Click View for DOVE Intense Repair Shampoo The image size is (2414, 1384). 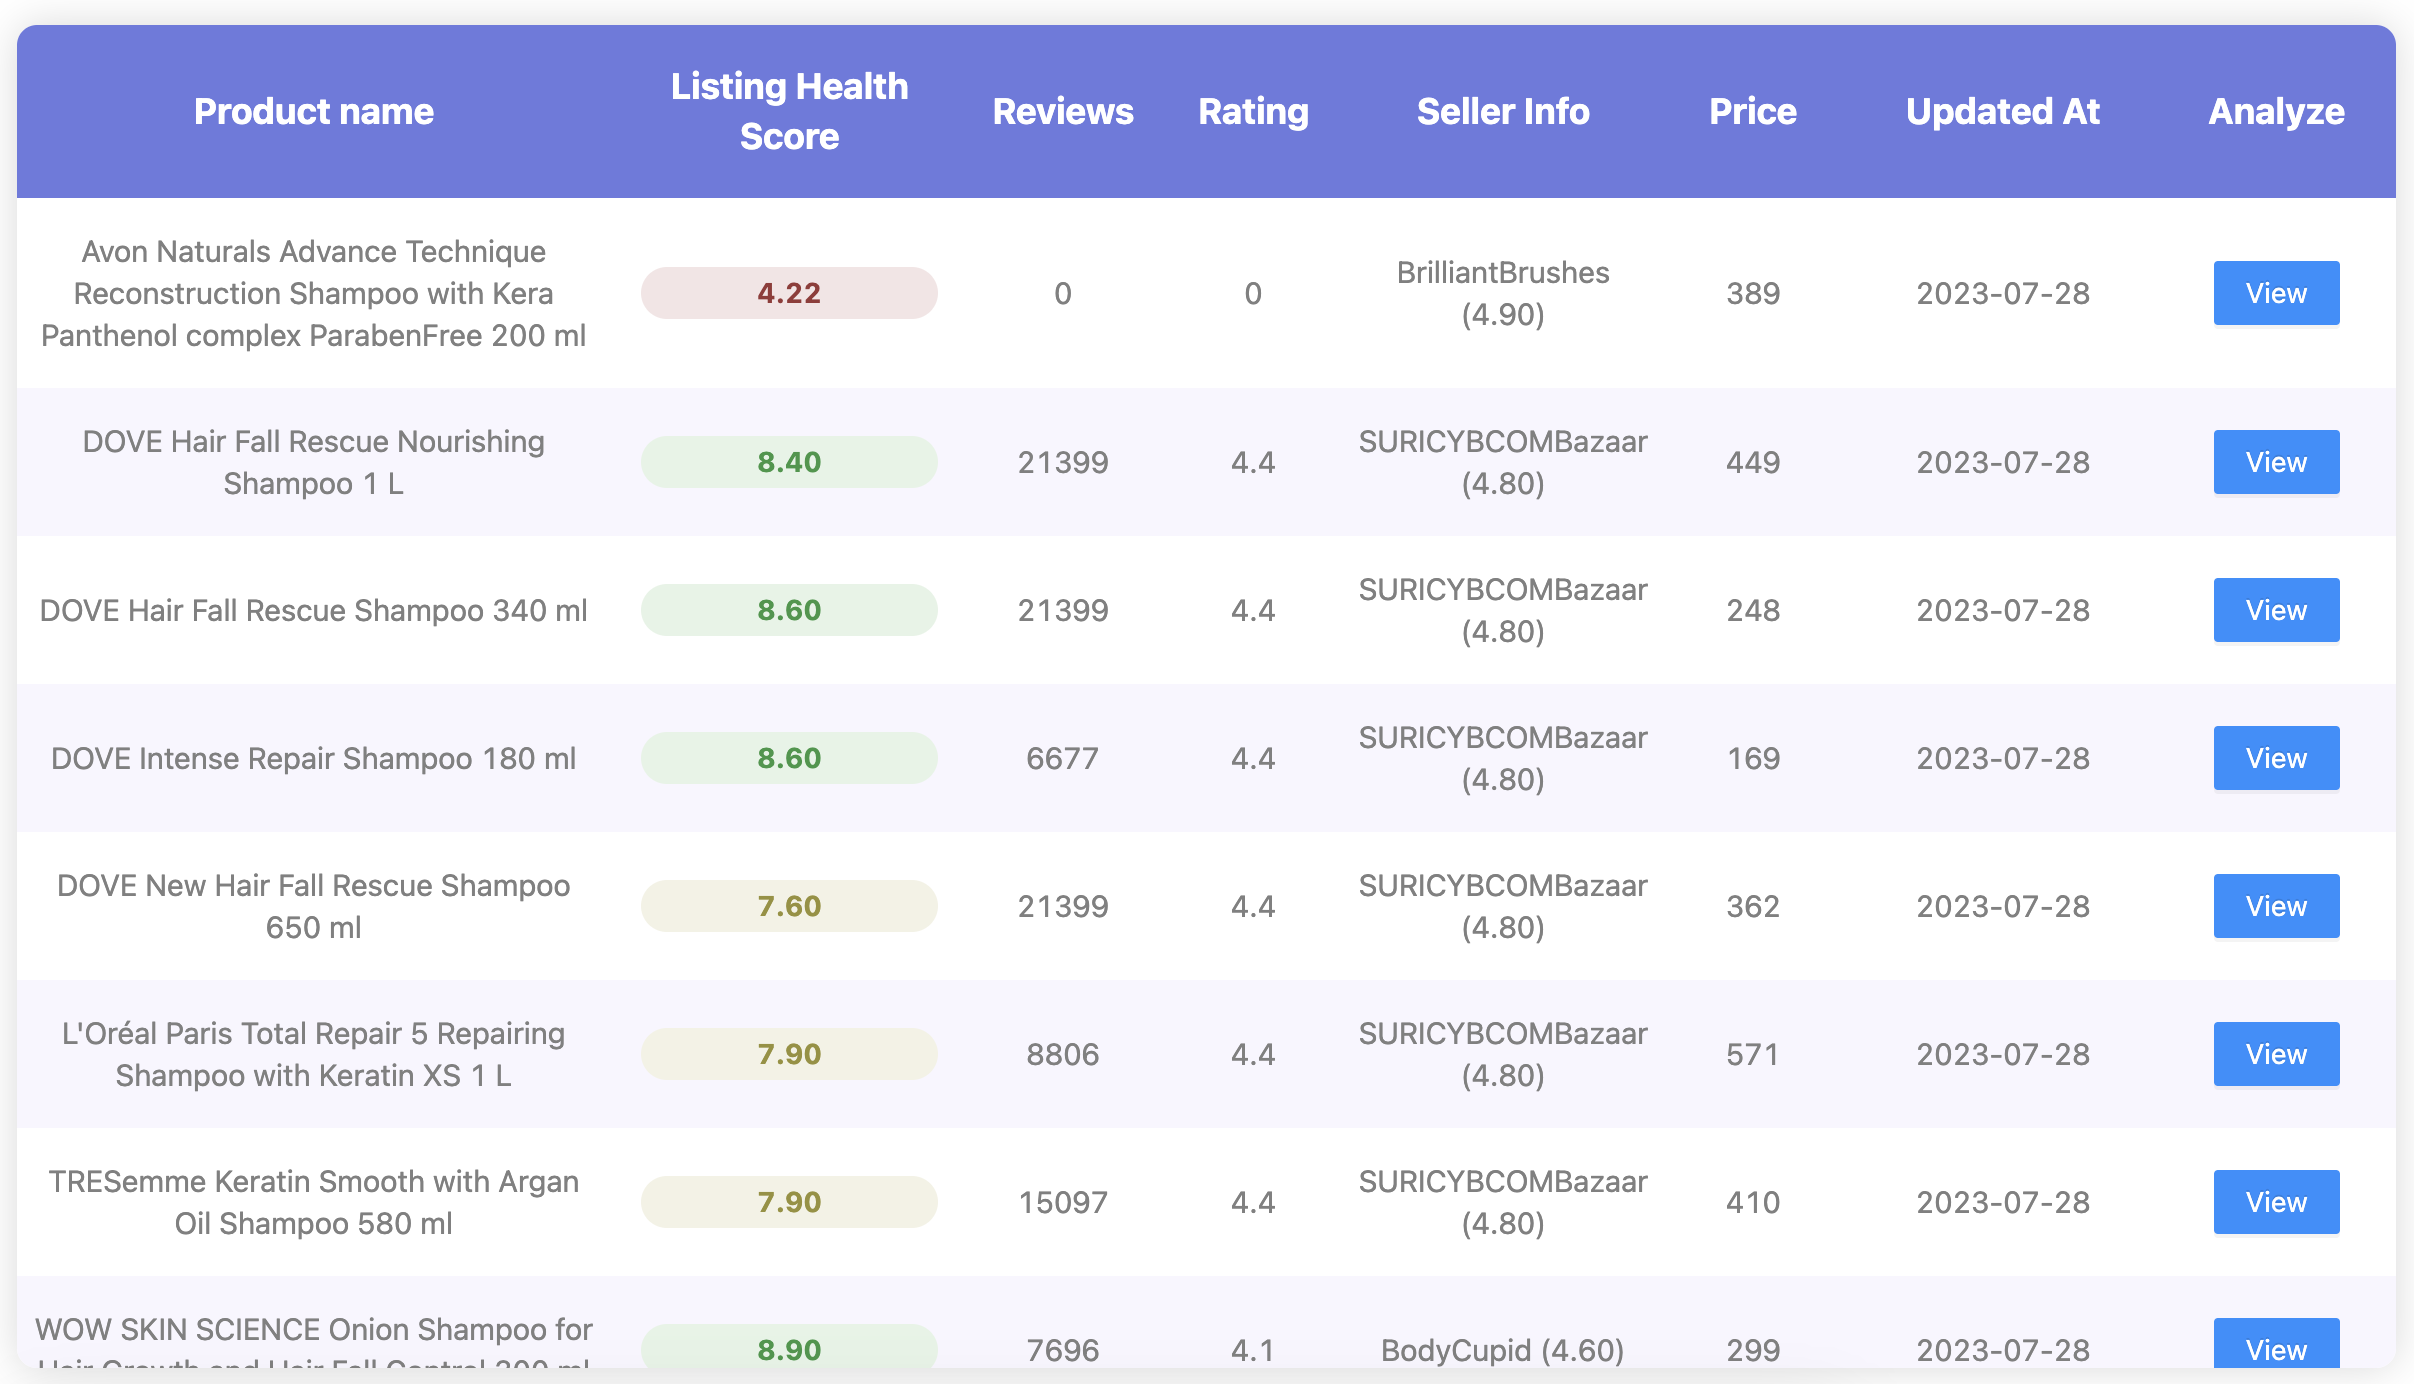click(x=2275, y=758)
